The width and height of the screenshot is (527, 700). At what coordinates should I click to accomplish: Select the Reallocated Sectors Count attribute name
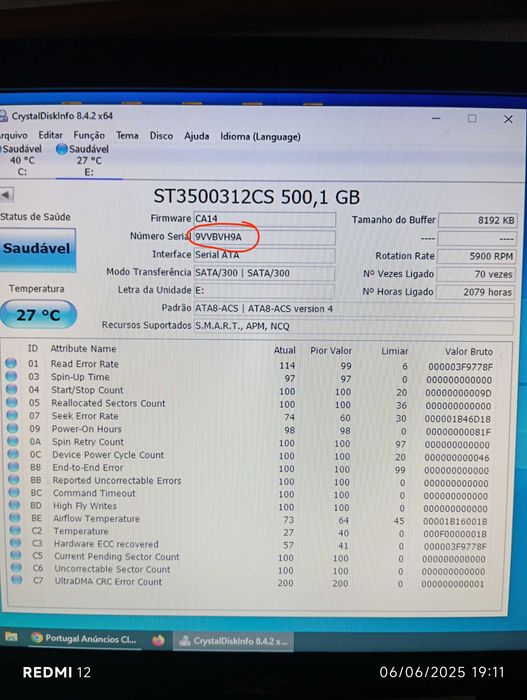pos(108,403)
